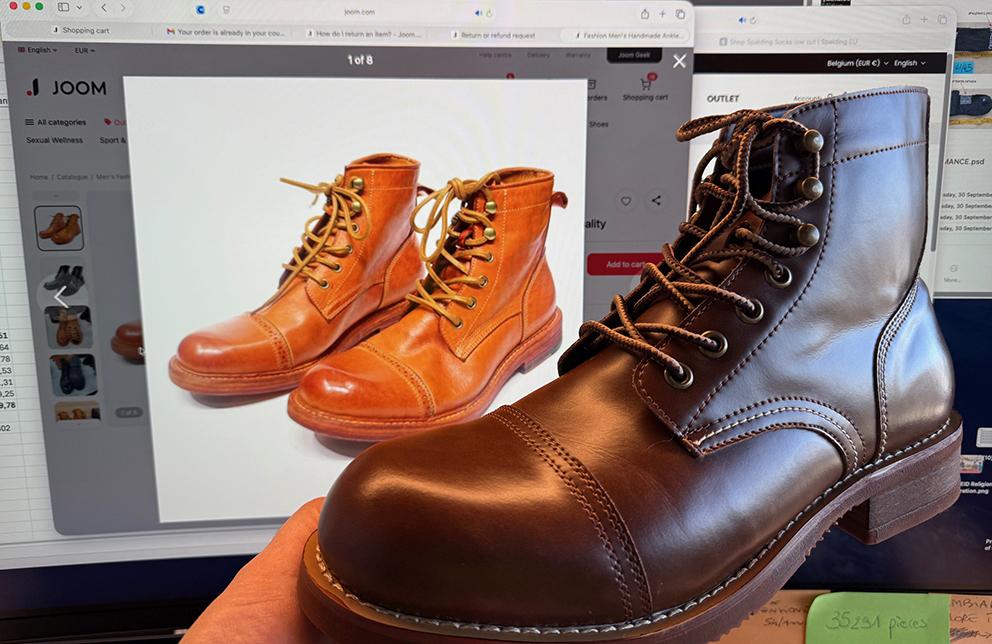The width and height of the screenshot is (992, 644).
Task: Open Belgium (EUR €) country selector
Action: [855, 63]
